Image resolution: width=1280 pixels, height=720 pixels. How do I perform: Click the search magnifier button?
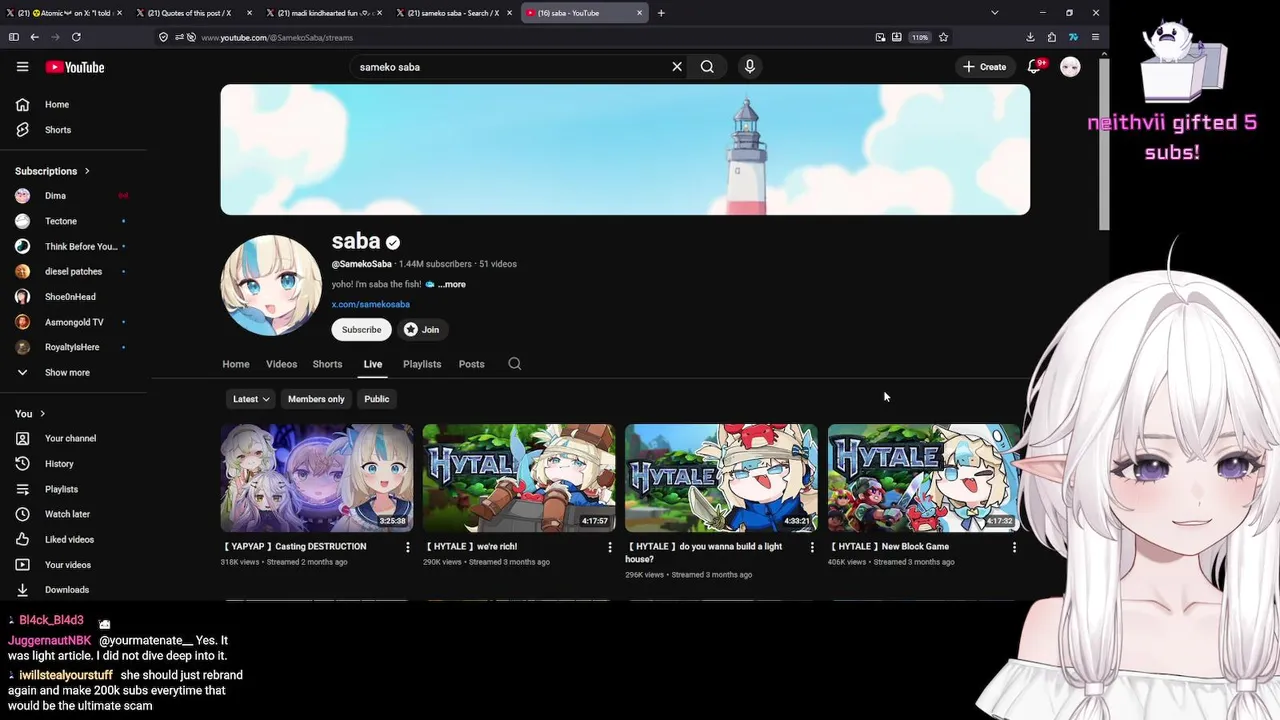[x=707, y=67]
